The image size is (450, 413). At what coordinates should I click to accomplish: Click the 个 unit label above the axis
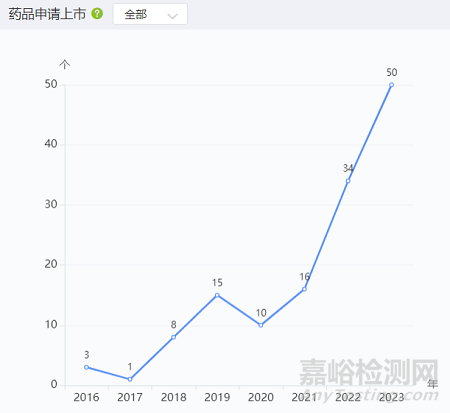[x=65, y=64]
